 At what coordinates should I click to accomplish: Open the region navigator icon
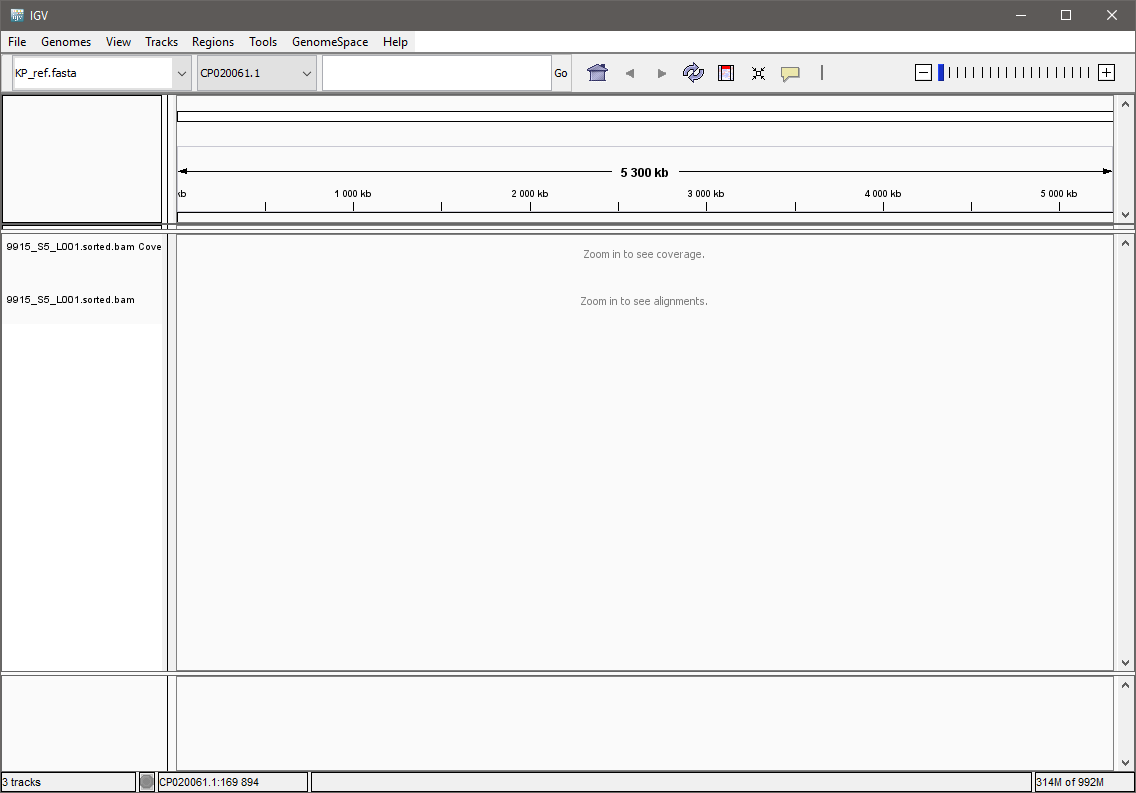(x=725, y=72)
